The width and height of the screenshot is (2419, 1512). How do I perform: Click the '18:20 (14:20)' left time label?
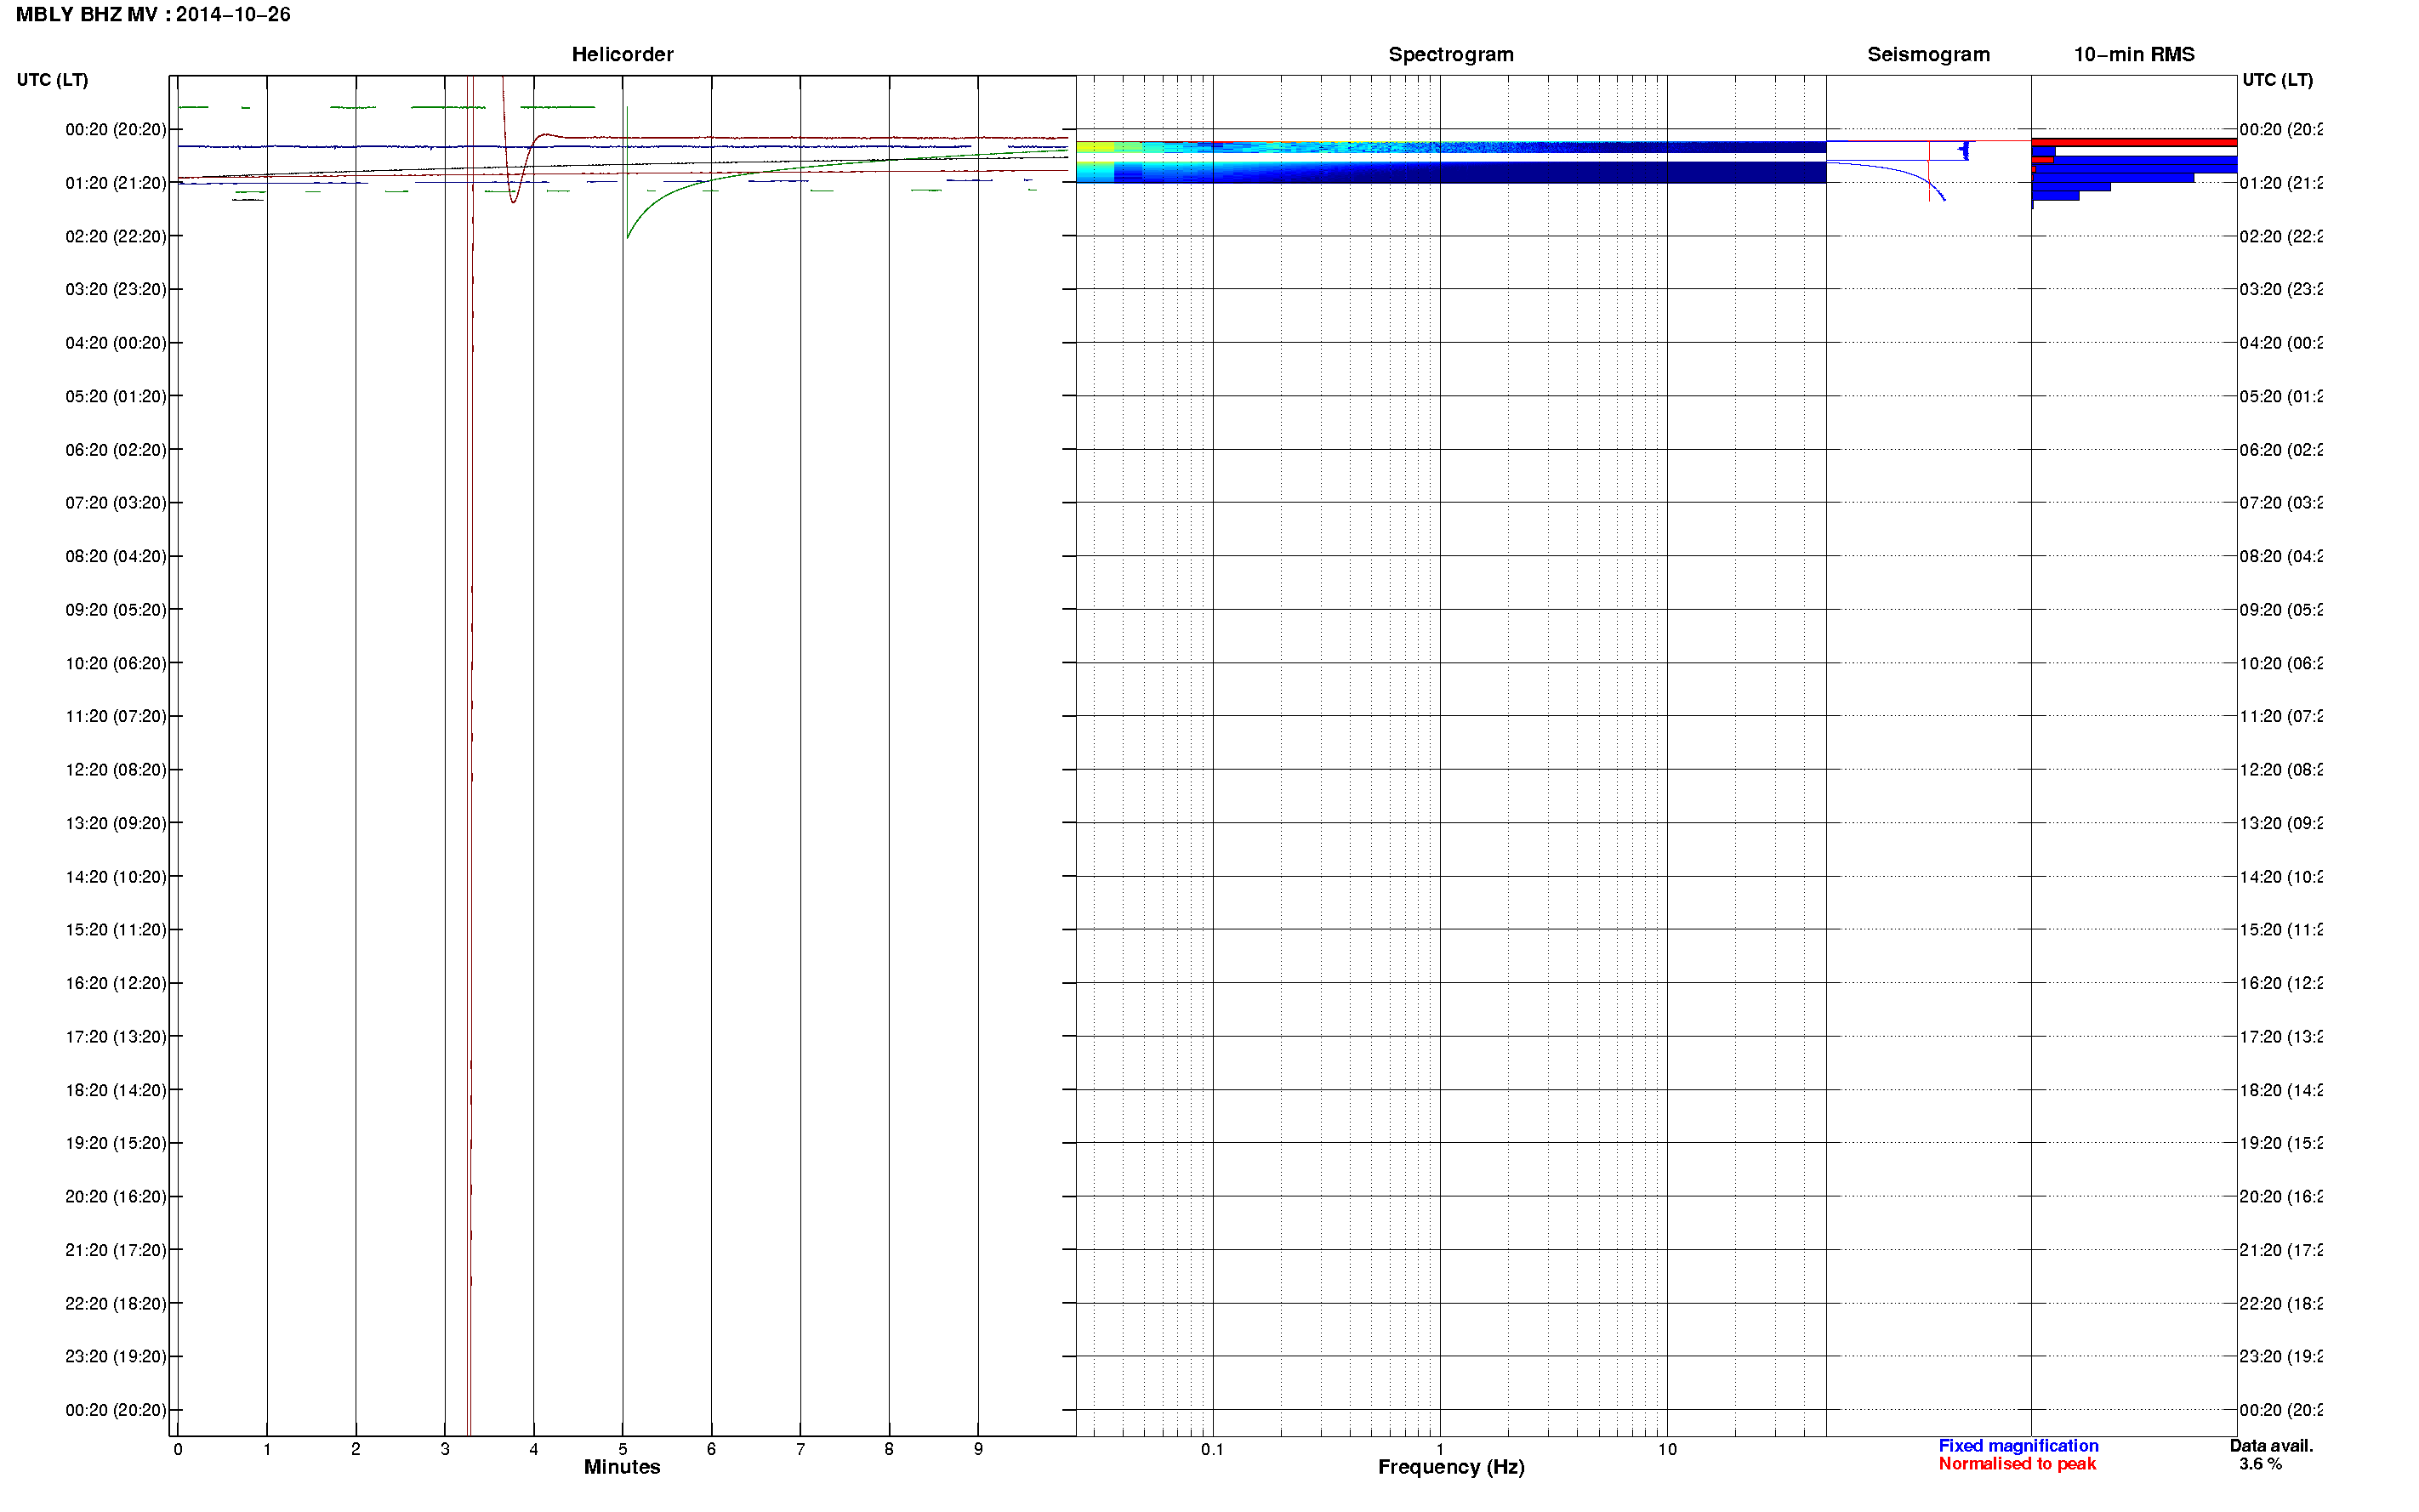click(x=116, y=1090)
